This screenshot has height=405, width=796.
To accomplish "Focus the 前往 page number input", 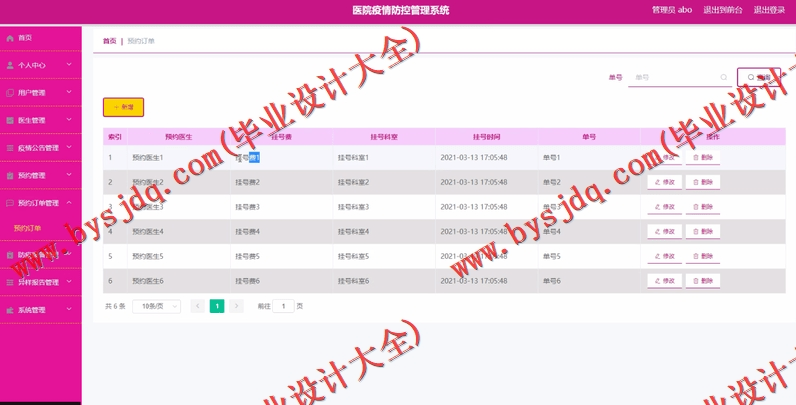I will click(x=283, y=306).
